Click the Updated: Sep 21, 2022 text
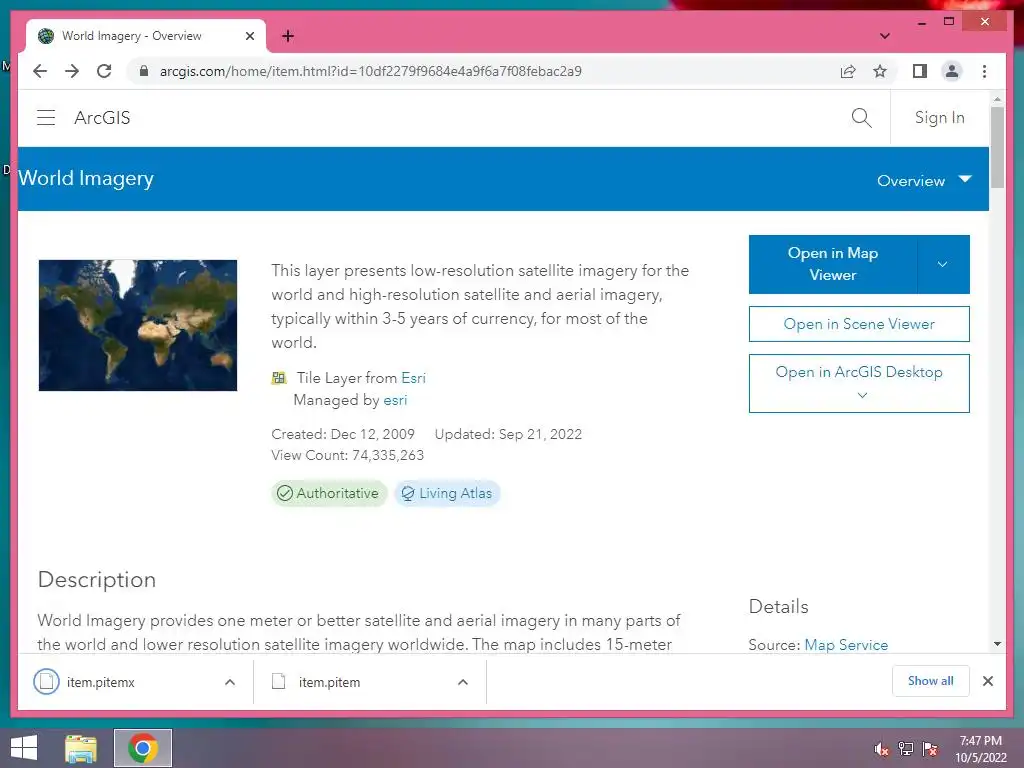The width and height of the screenshot is (1024, 768). (508, 434)
